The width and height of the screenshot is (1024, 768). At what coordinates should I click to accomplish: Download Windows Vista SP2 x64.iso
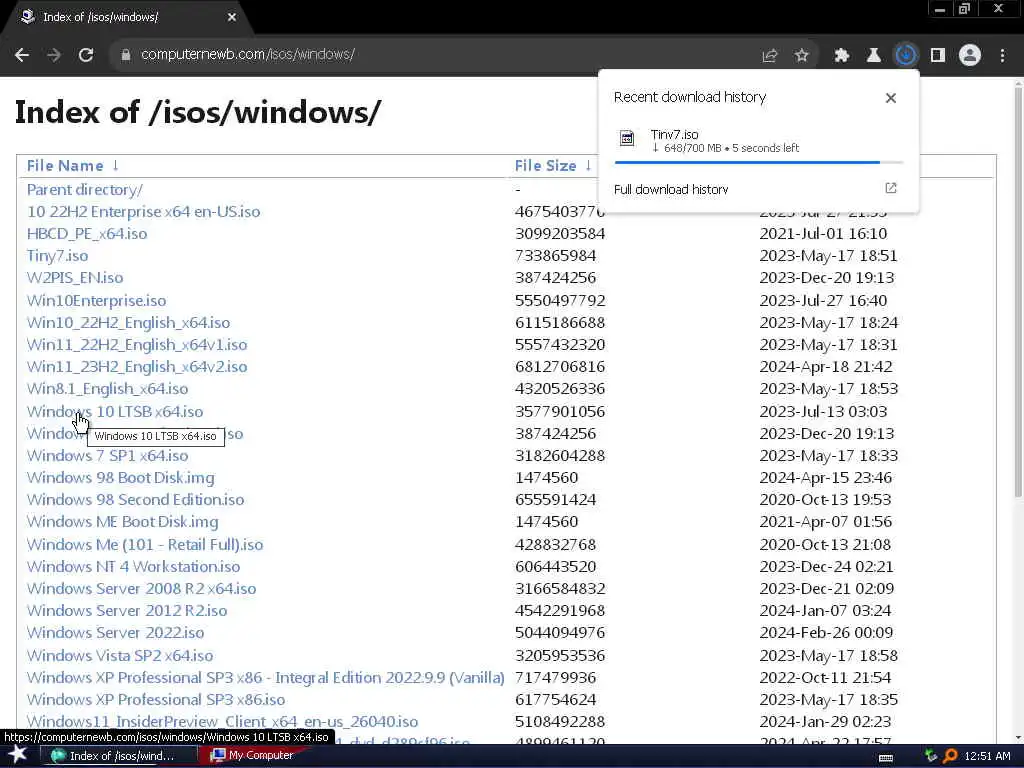120,656
